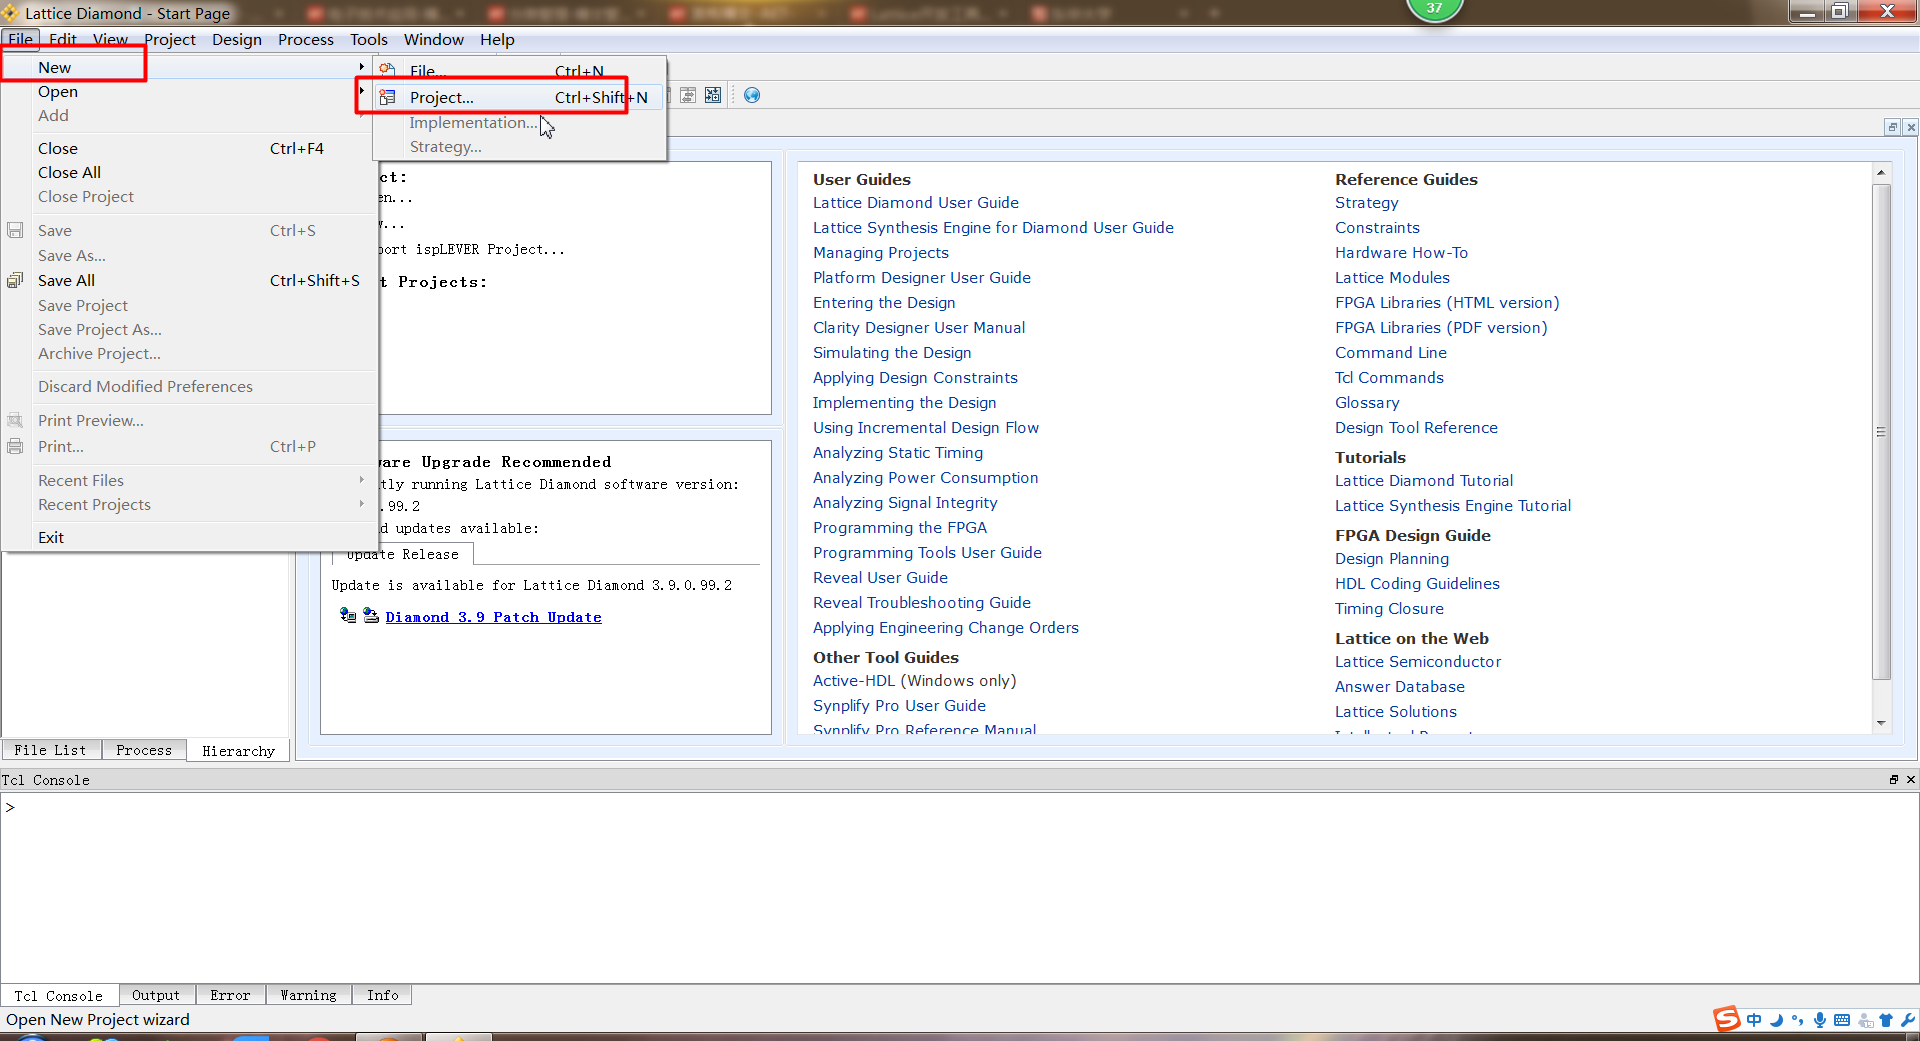This screenshot has height=1041, width=1920.
Task: Click the Start Page web globe toolbar icon
Action: 752,95
